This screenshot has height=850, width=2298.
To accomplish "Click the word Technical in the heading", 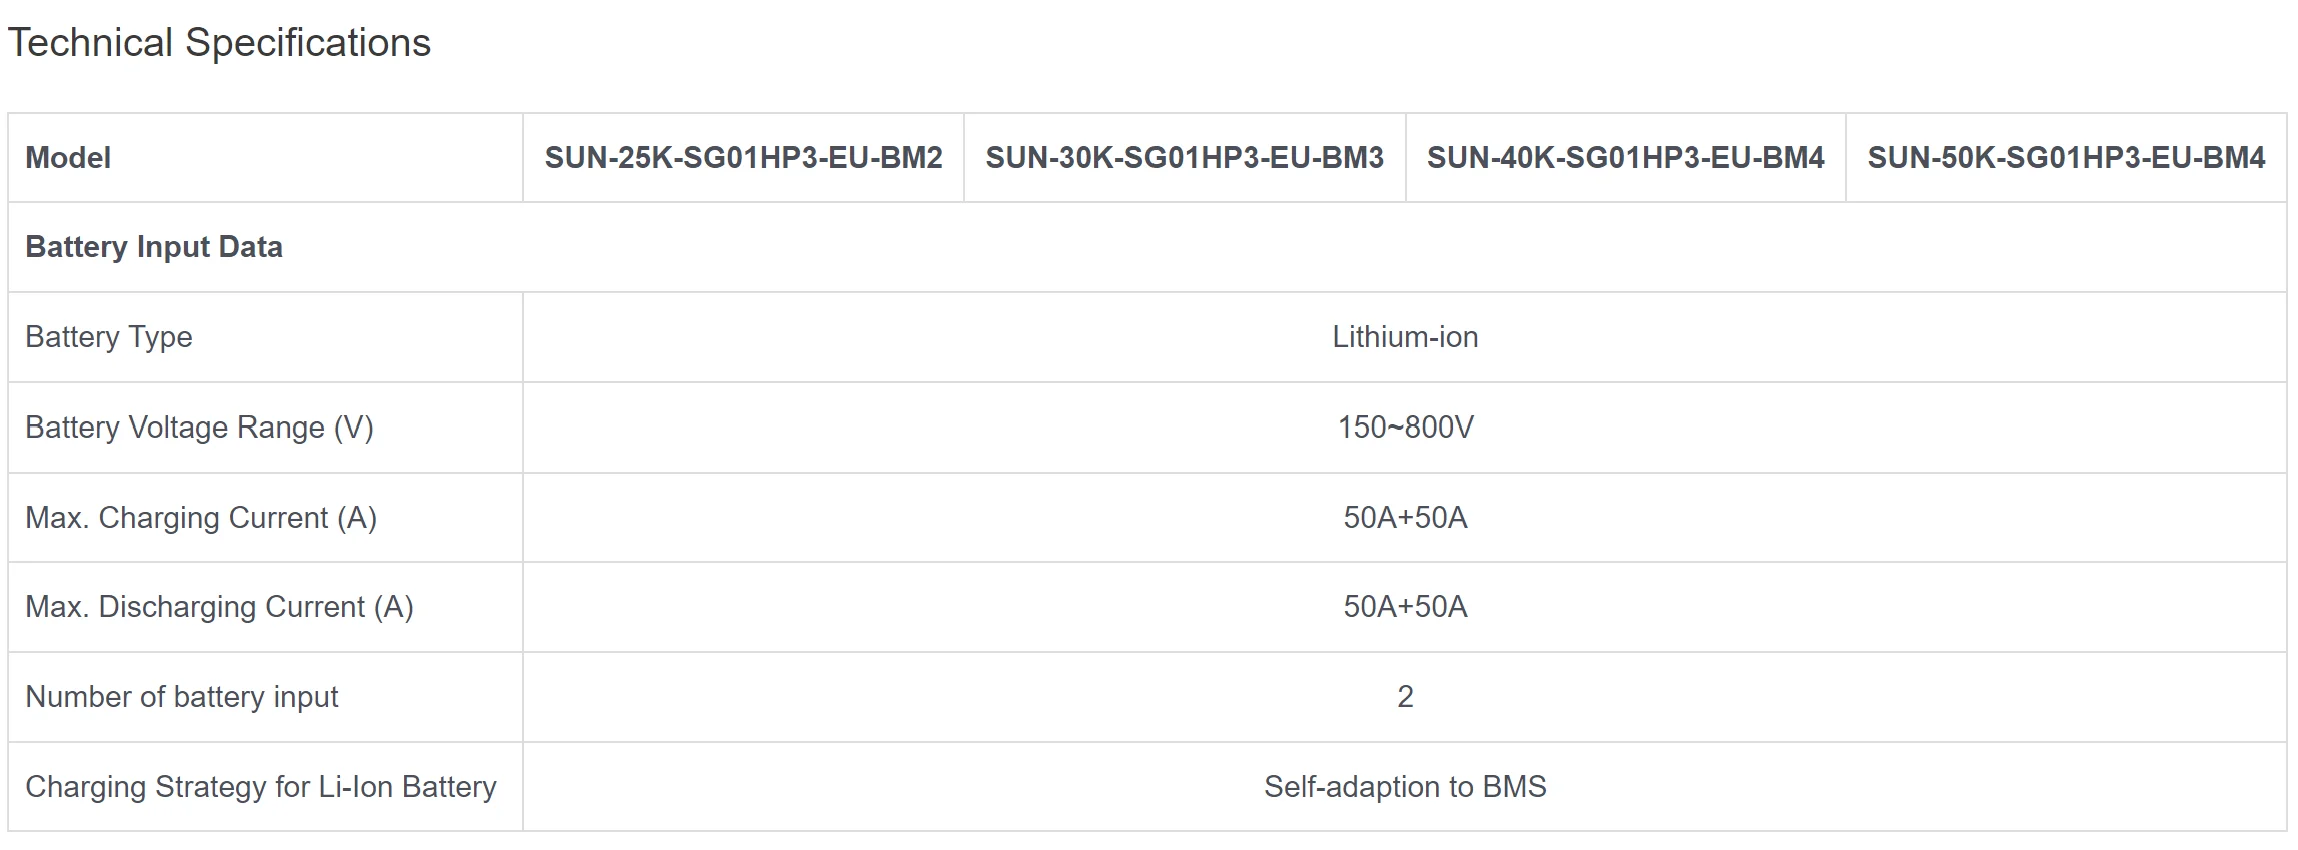I will [90, 43].
